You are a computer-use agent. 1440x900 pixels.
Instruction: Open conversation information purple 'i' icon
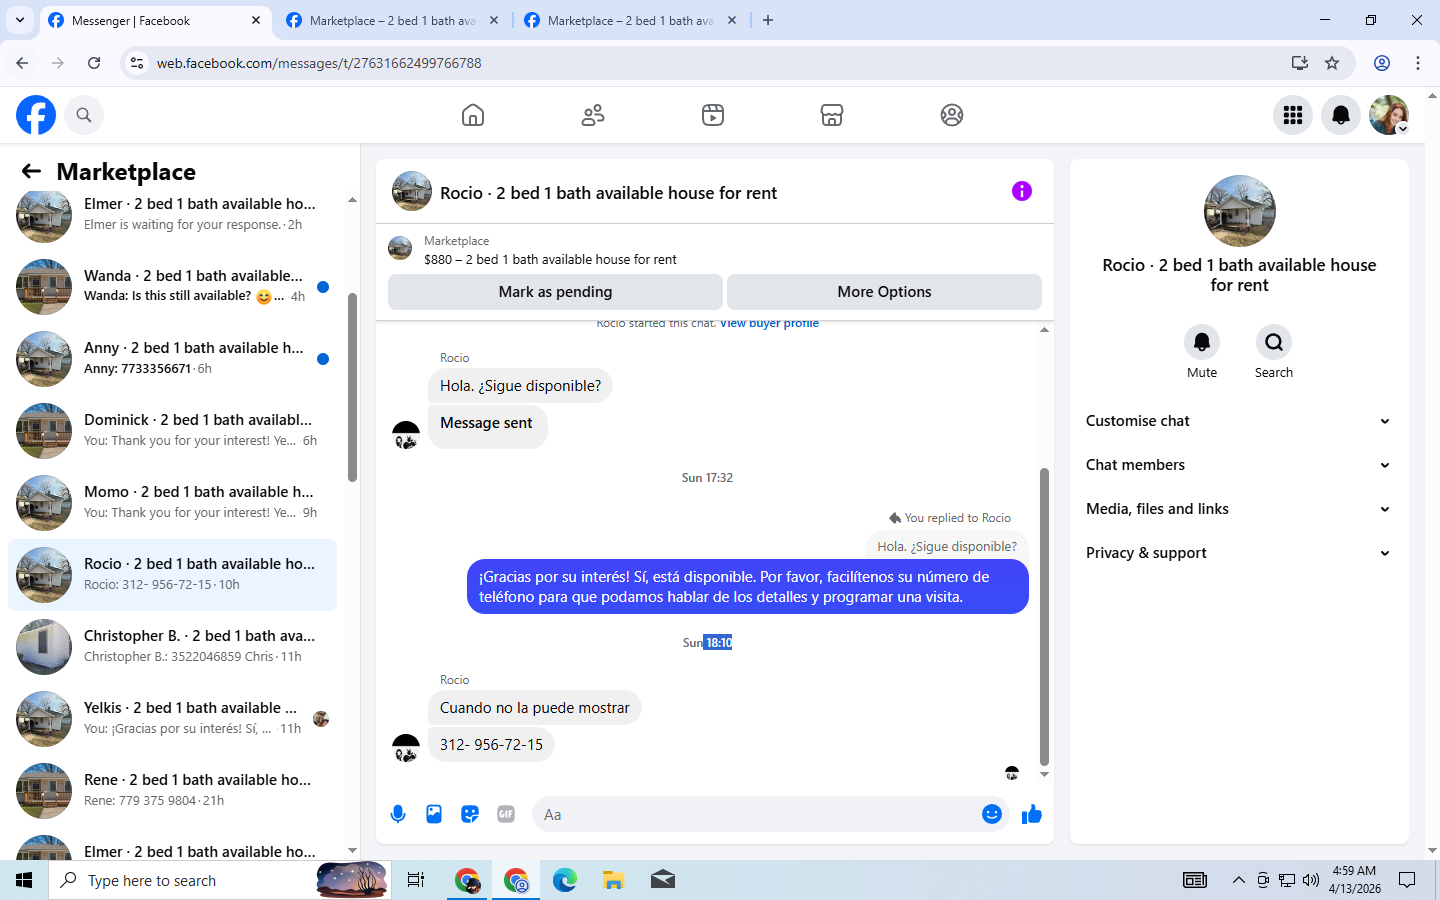[x=1021, y=191]
